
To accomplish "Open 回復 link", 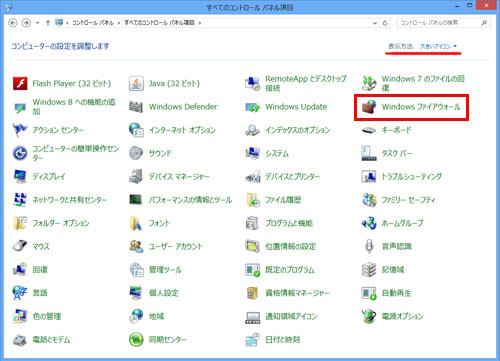I will pos(40,270).
